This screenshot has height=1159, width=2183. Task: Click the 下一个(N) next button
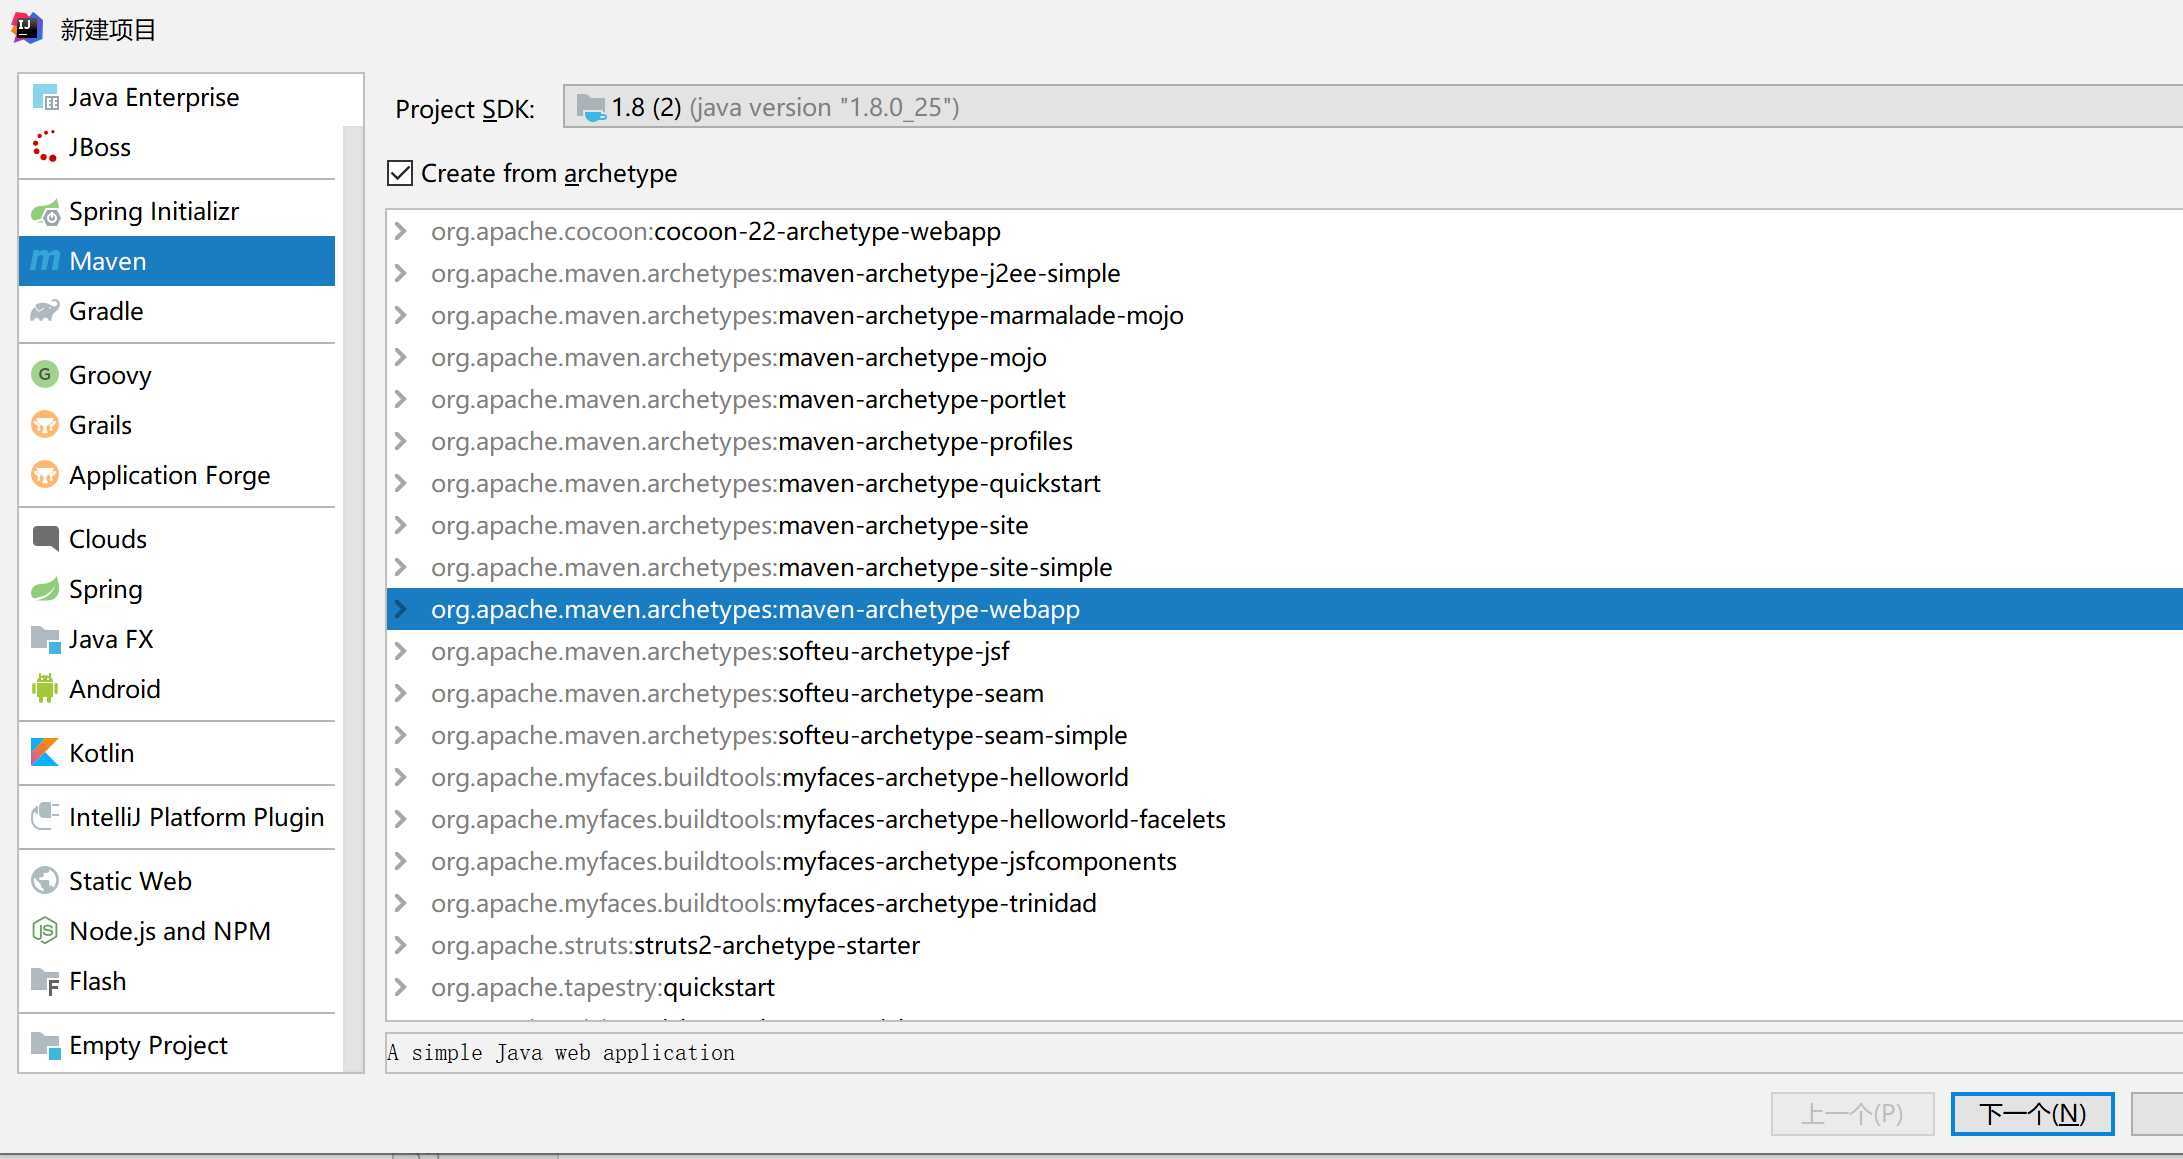2032,1114
